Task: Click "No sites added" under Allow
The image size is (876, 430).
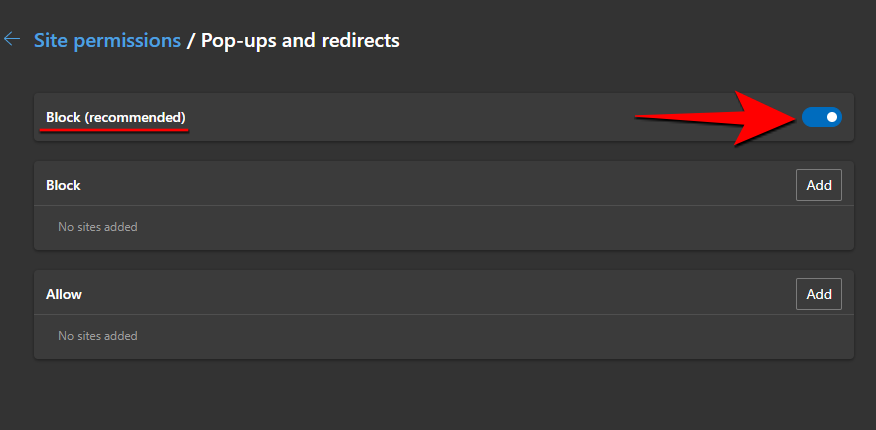Action: pos(98,336)
